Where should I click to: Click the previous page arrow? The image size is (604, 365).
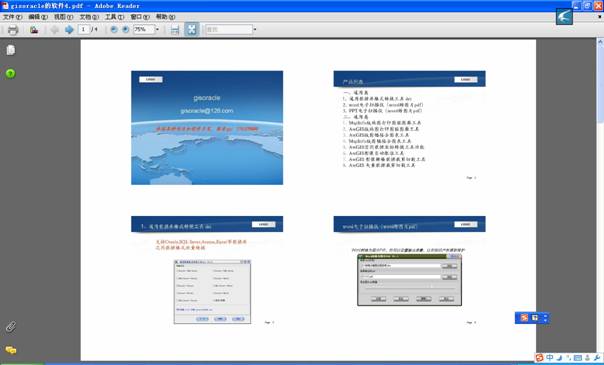[55, 30]
